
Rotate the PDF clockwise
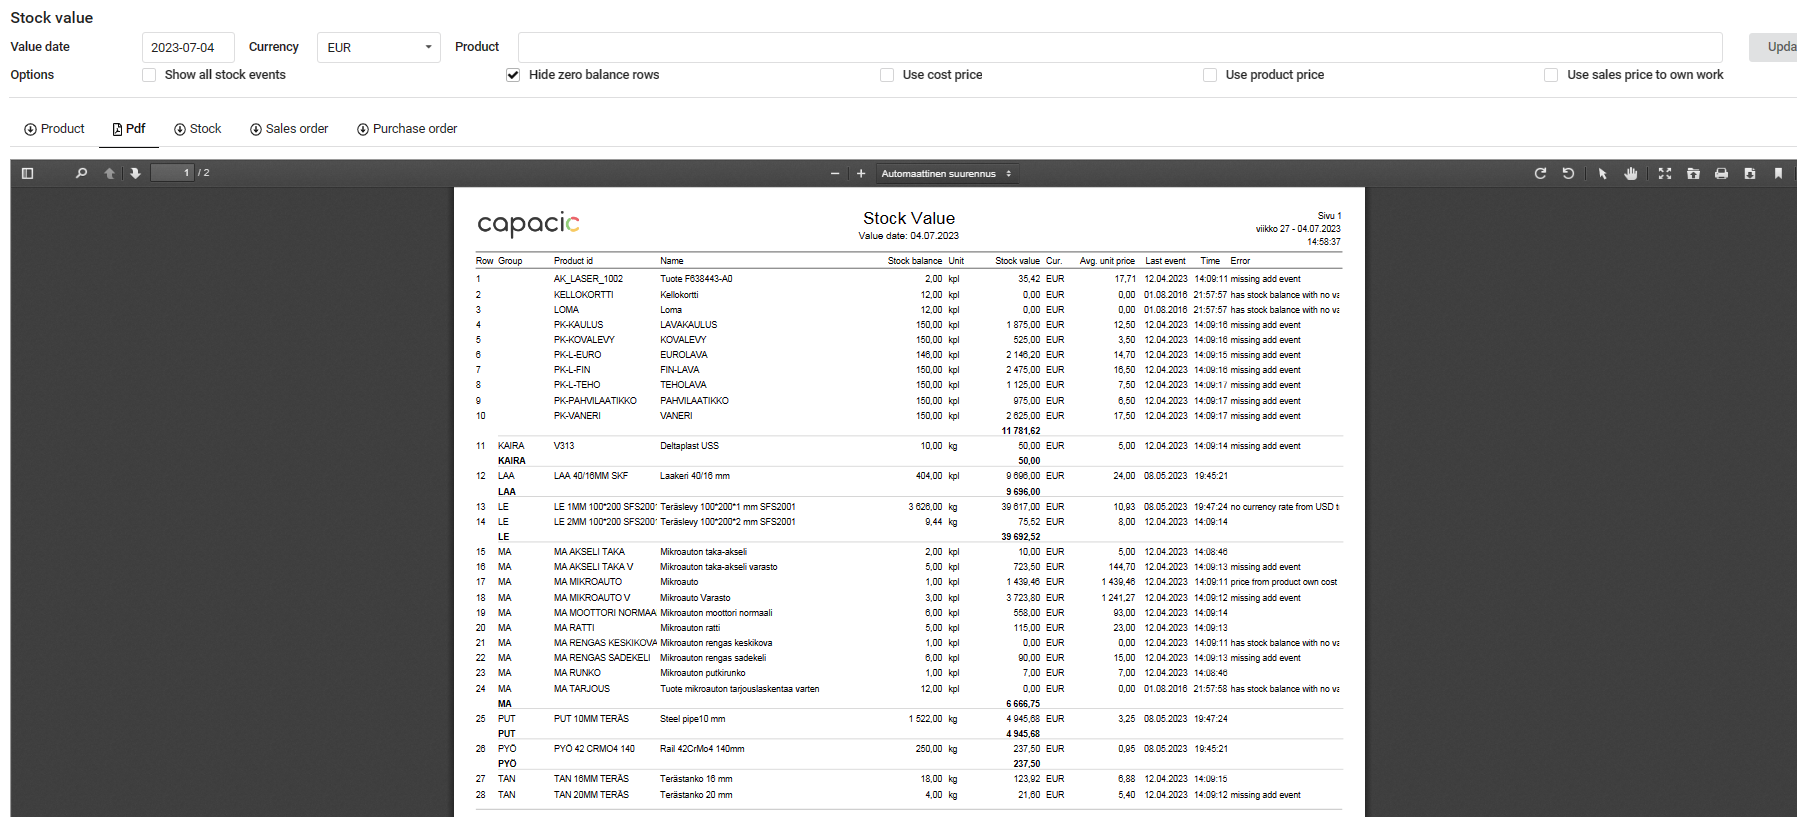1540,173
